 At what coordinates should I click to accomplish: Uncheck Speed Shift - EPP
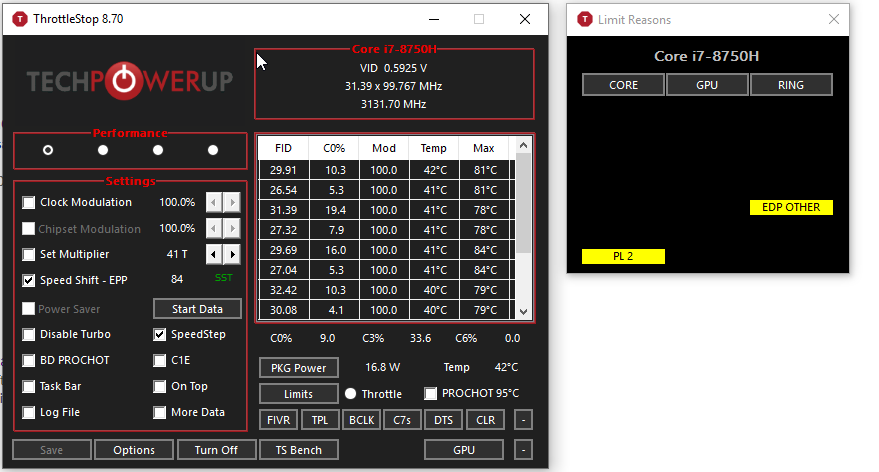tap(29, 280)
